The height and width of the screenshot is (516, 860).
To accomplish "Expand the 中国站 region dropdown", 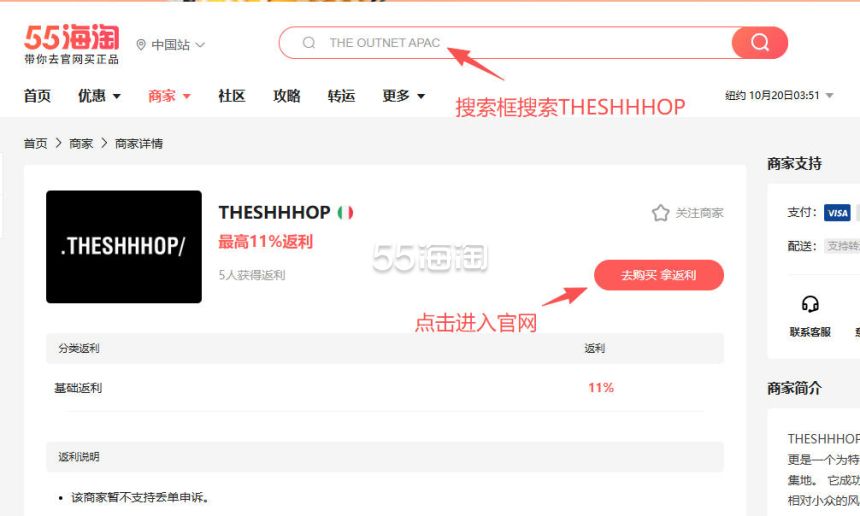I will (x=200, y=45).
